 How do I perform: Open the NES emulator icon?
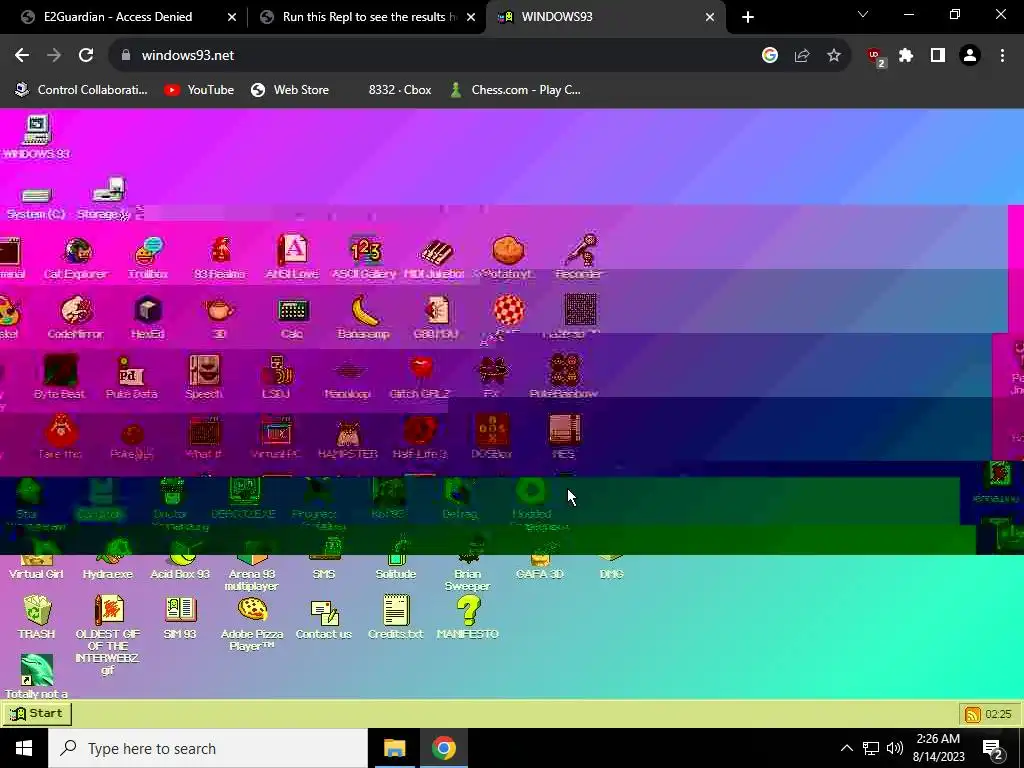564,438
